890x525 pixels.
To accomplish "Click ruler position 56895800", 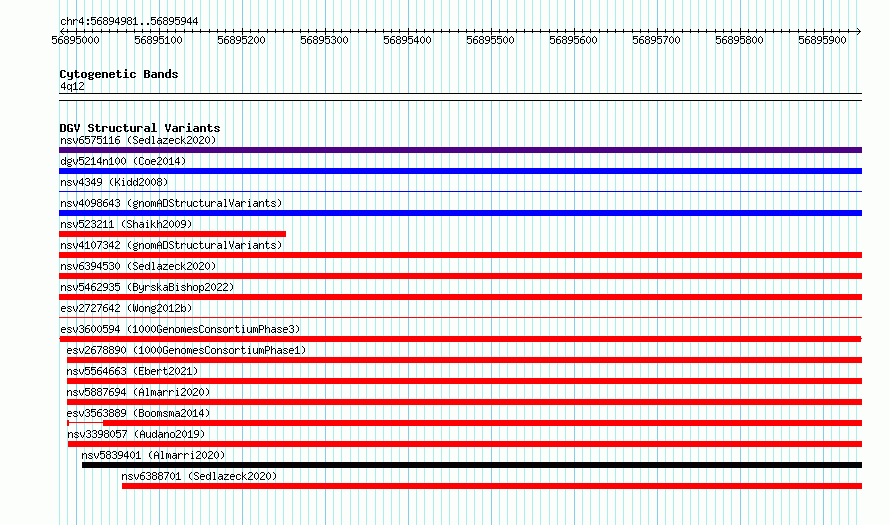I will coord(739,40).
